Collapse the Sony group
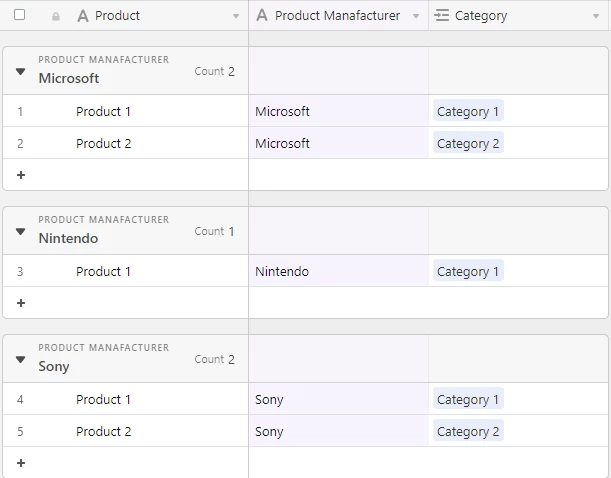 [20, 359]
